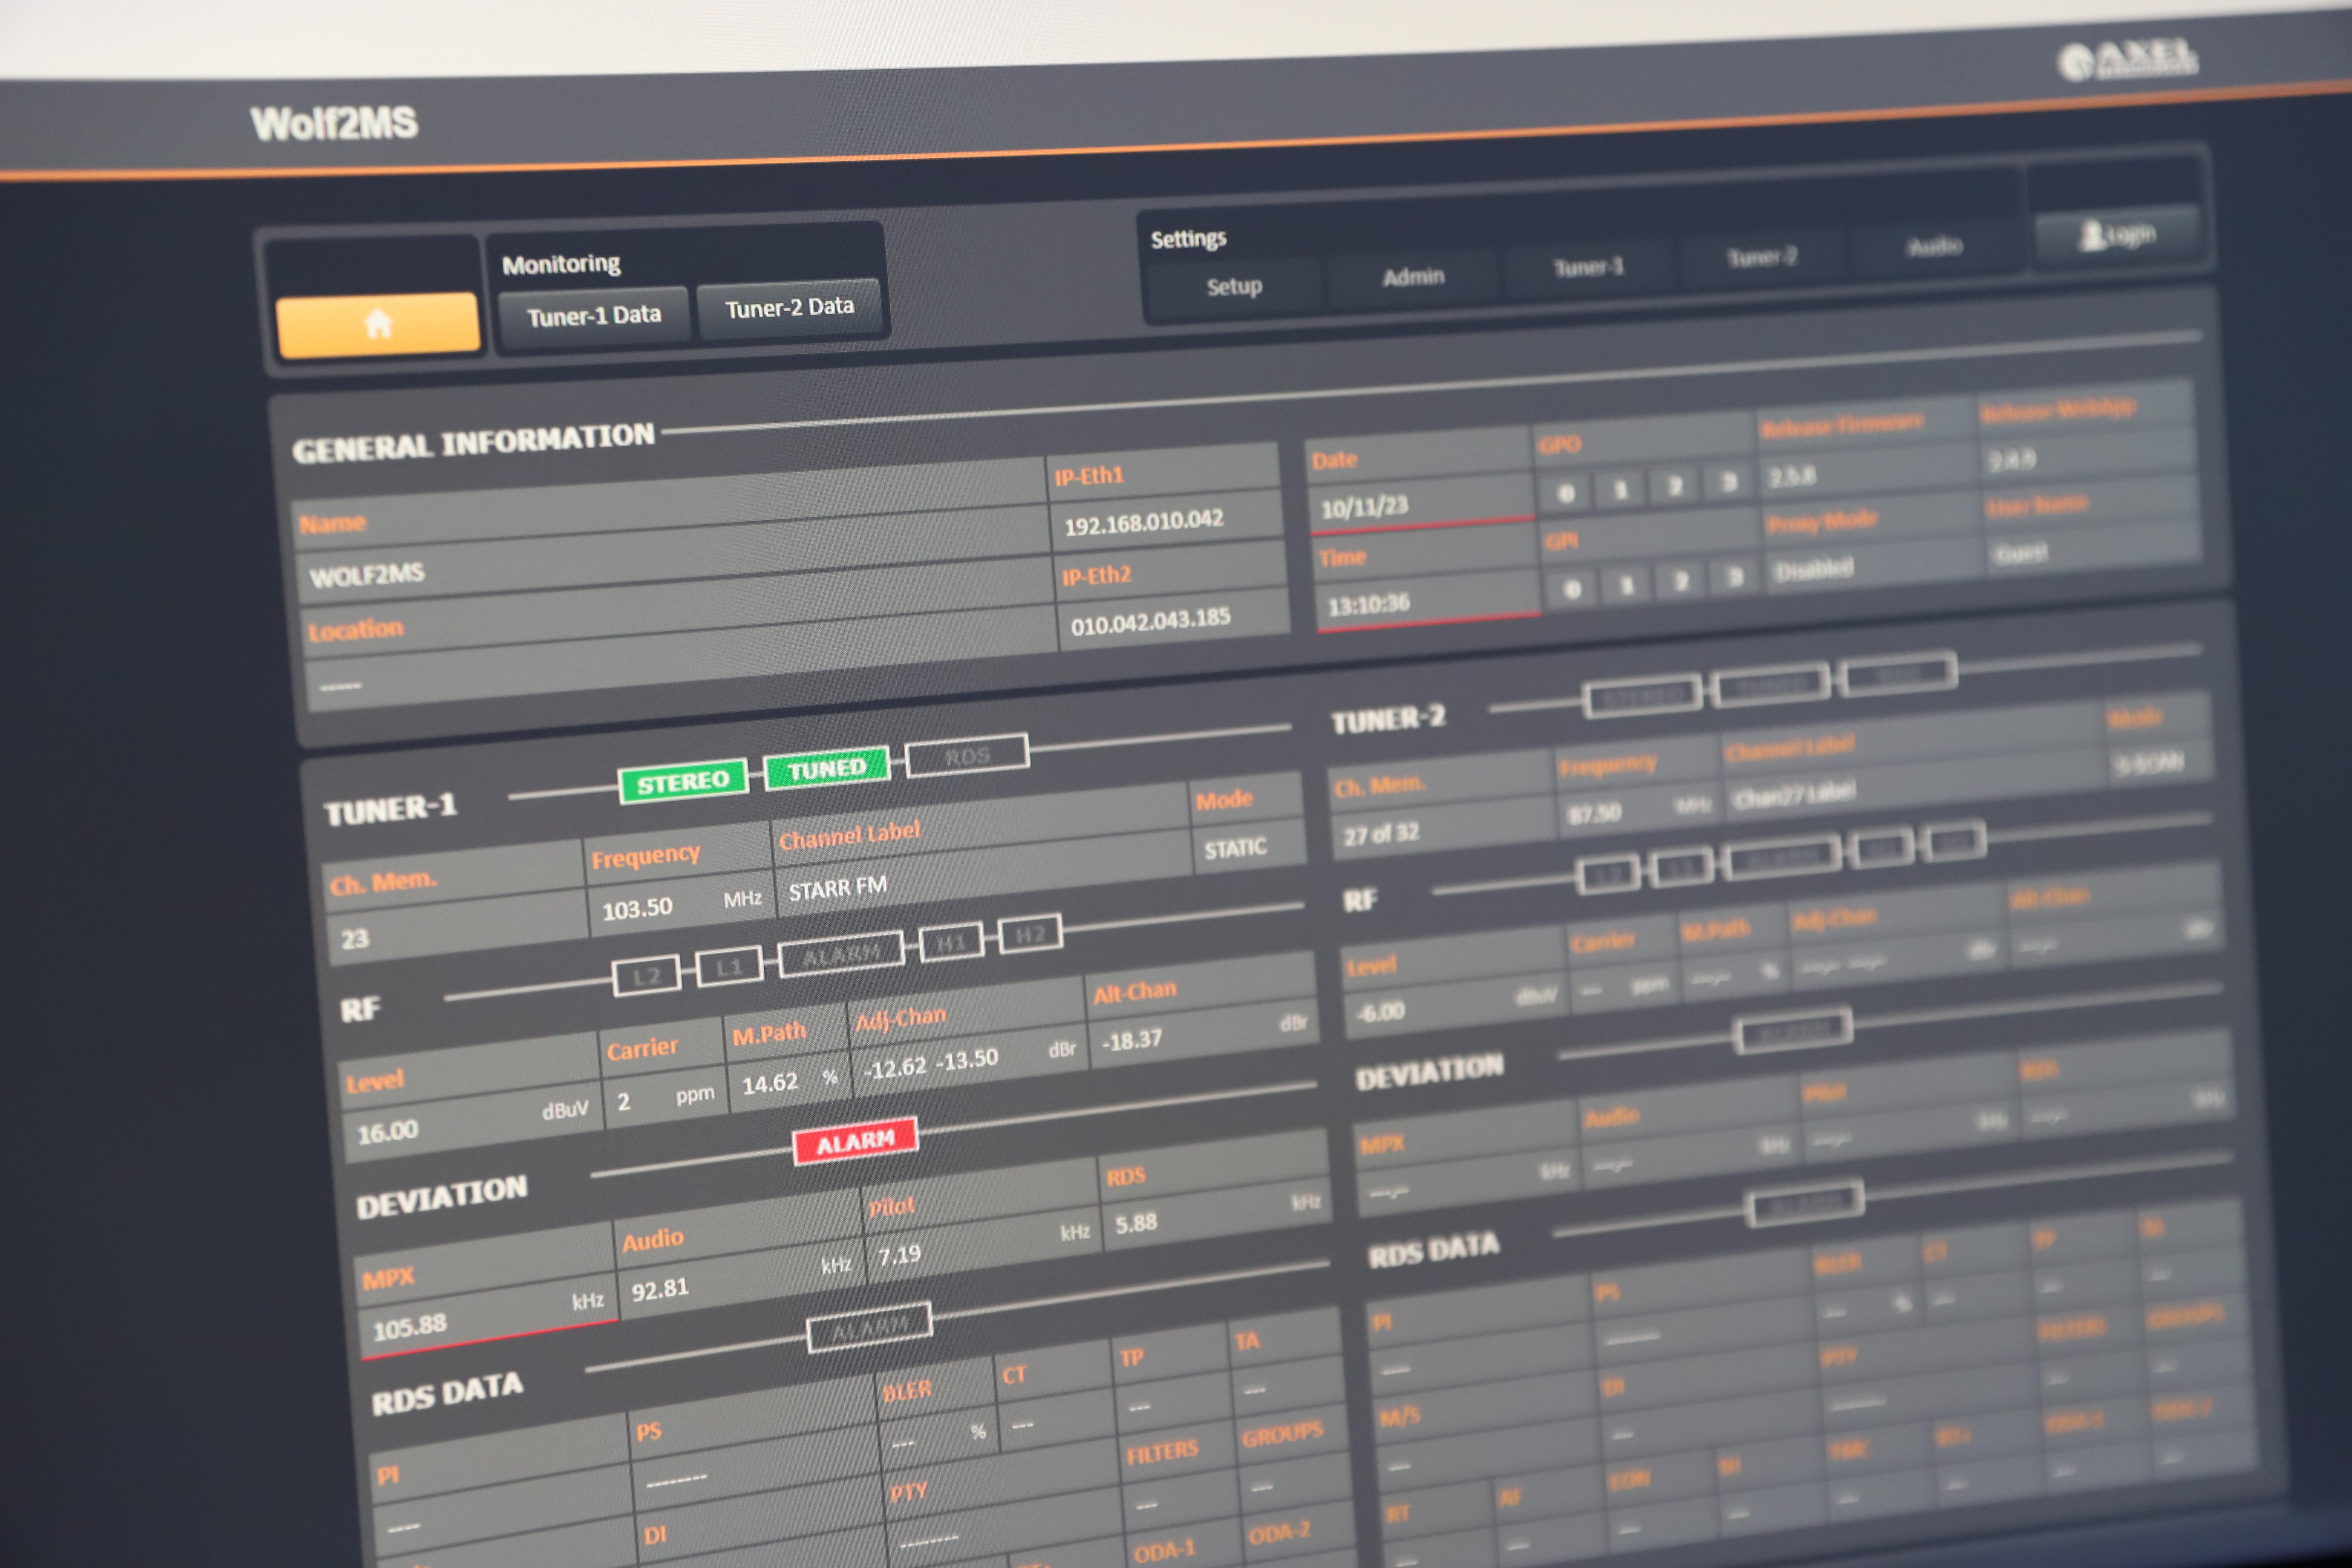Toggle GPI indicator 2

(1681, 580)
